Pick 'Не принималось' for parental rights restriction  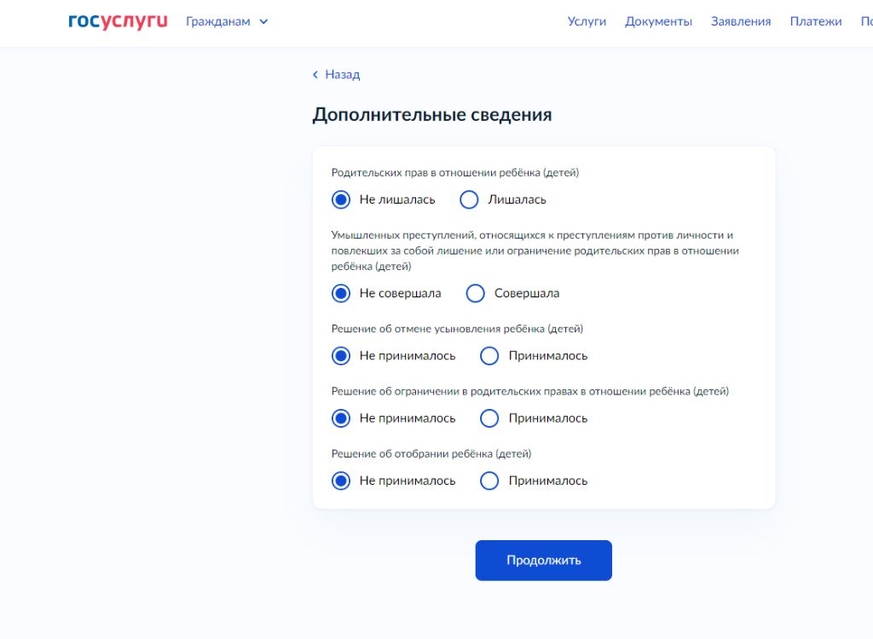(x=341, y=418)
